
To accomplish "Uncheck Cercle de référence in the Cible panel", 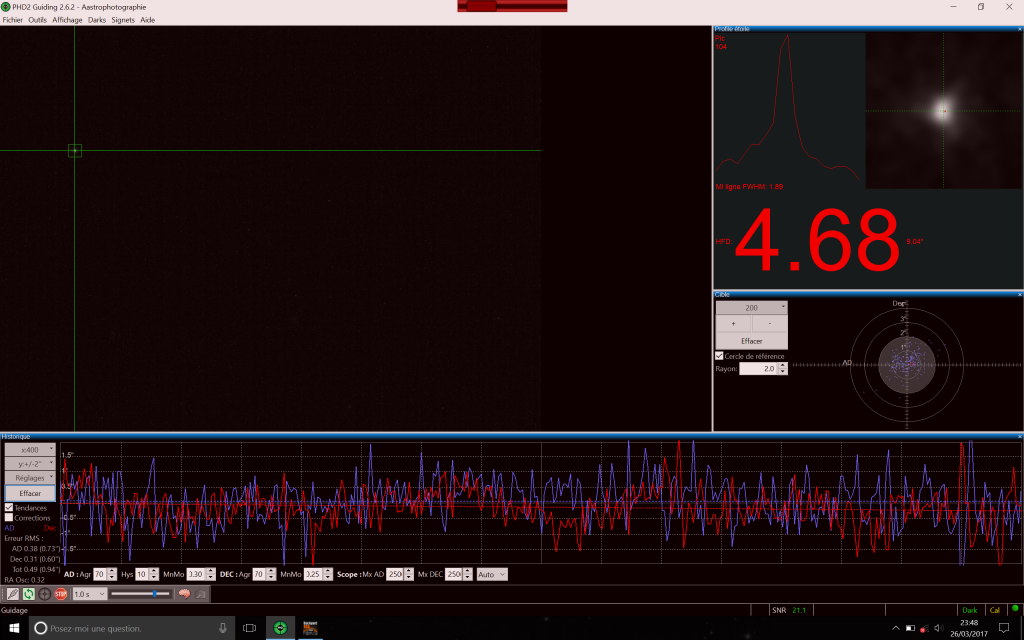I will 717,356.
